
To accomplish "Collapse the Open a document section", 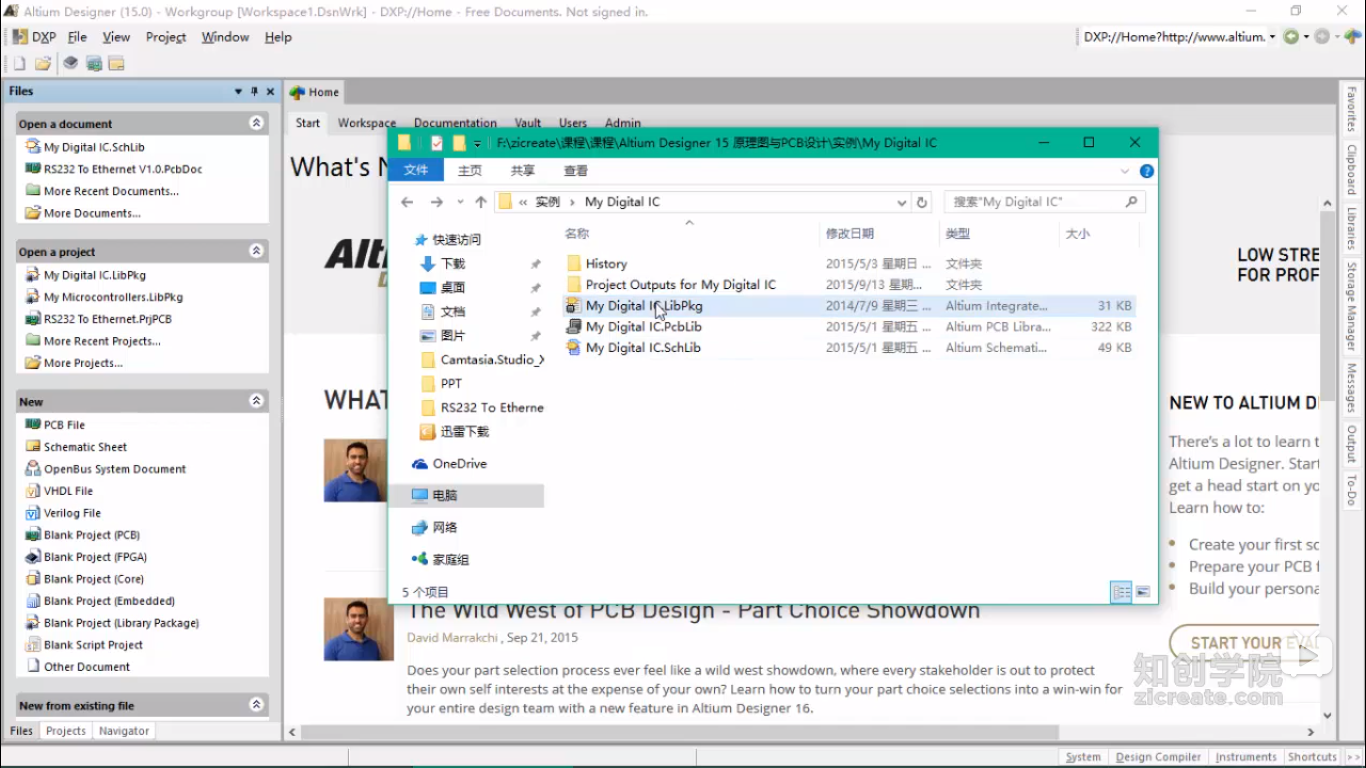I will click(x=256, y=123).
